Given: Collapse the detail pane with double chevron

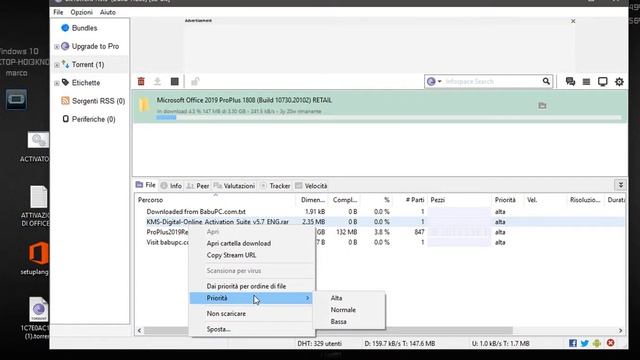Looking at the screenshot, I should pyautogui.click(x=620, y=185).
